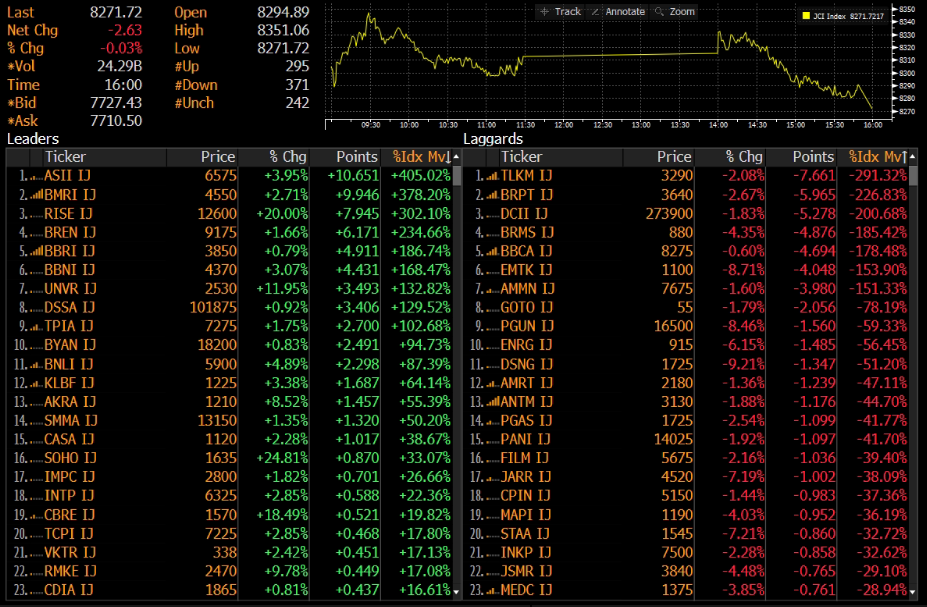
Task: Select the UNVR IJ leader row
Action: (70, 288)
